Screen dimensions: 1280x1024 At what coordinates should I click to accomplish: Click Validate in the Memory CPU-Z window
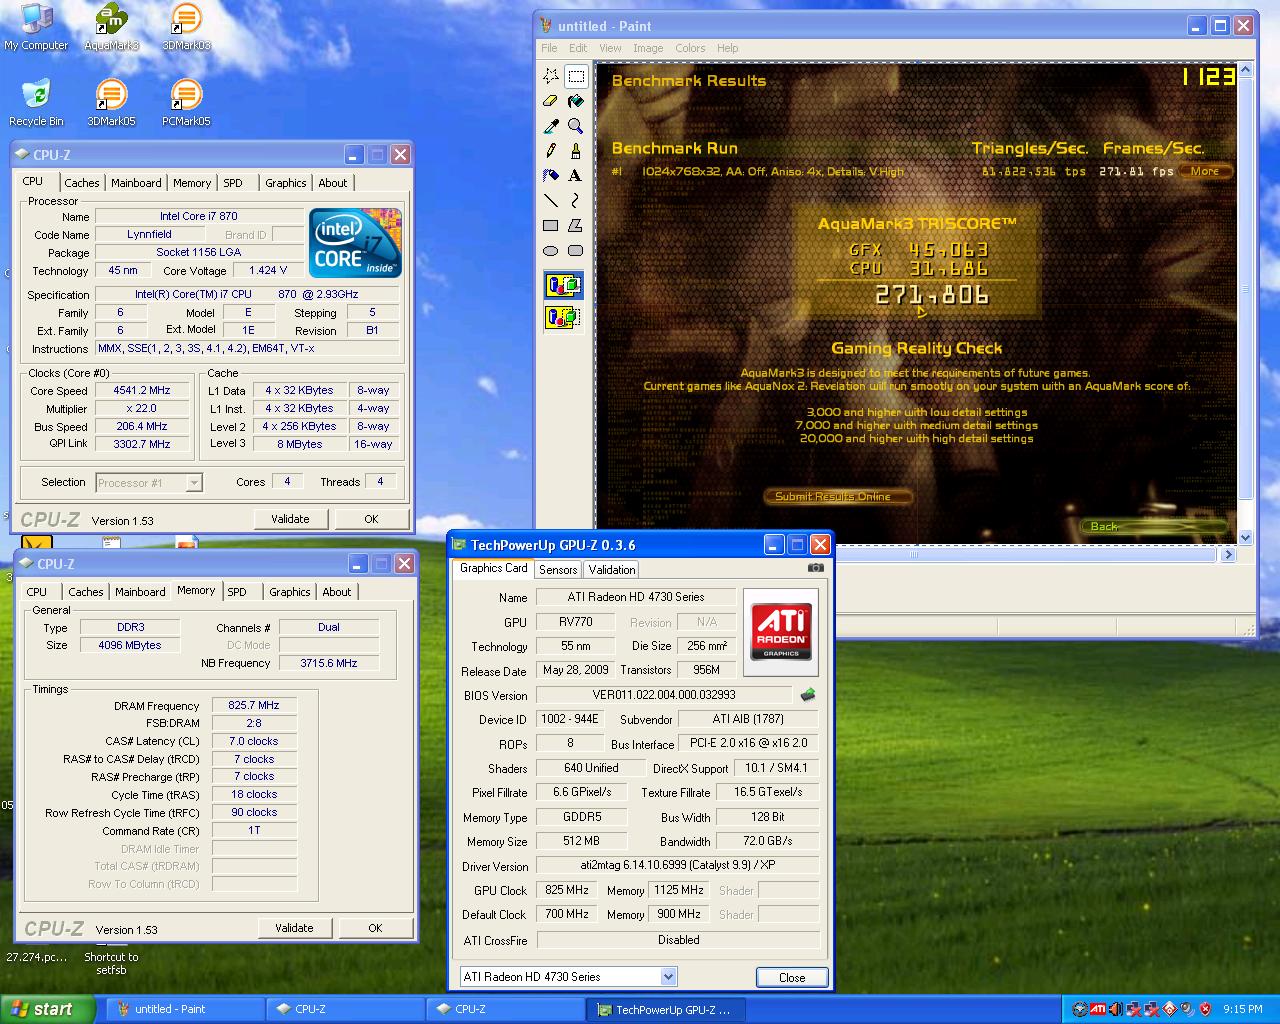click(x=294, y=928)
